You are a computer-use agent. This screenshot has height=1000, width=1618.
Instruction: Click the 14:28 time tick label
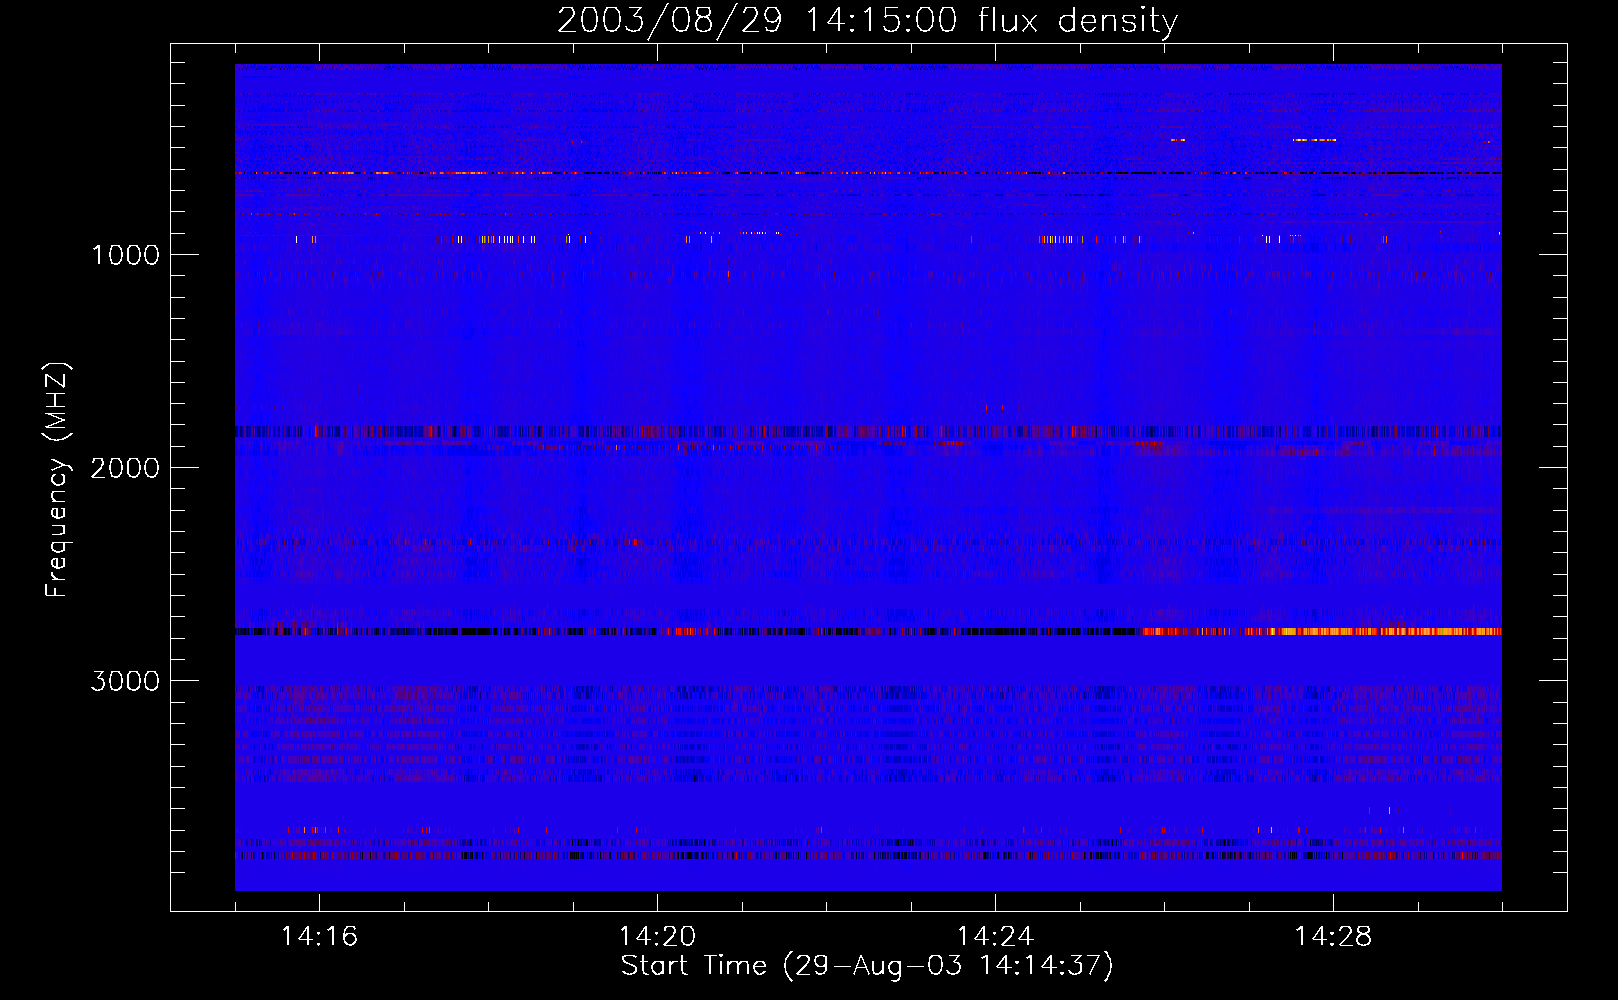click(x=1333, y=937)
